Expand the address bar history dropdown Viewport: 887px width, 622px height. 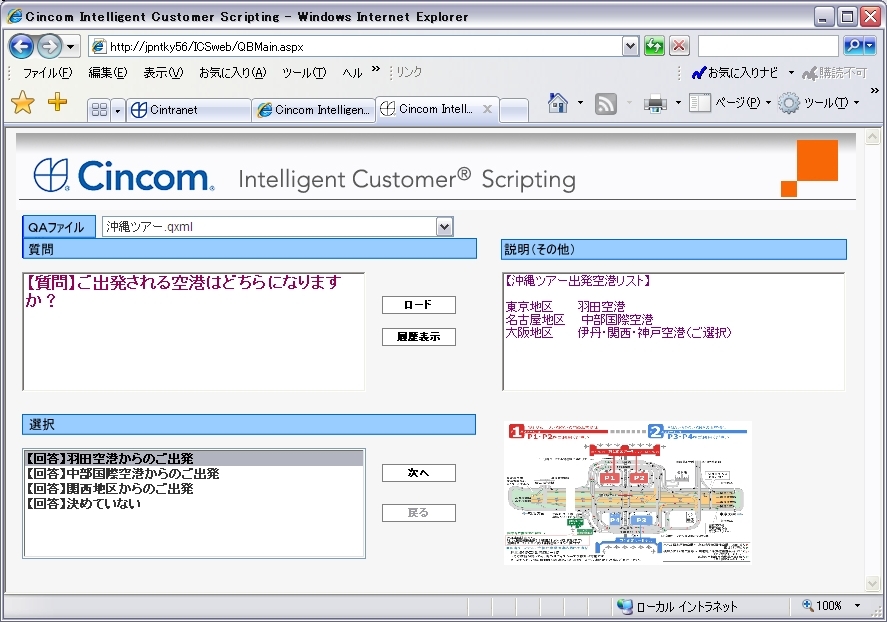[630, 46]
